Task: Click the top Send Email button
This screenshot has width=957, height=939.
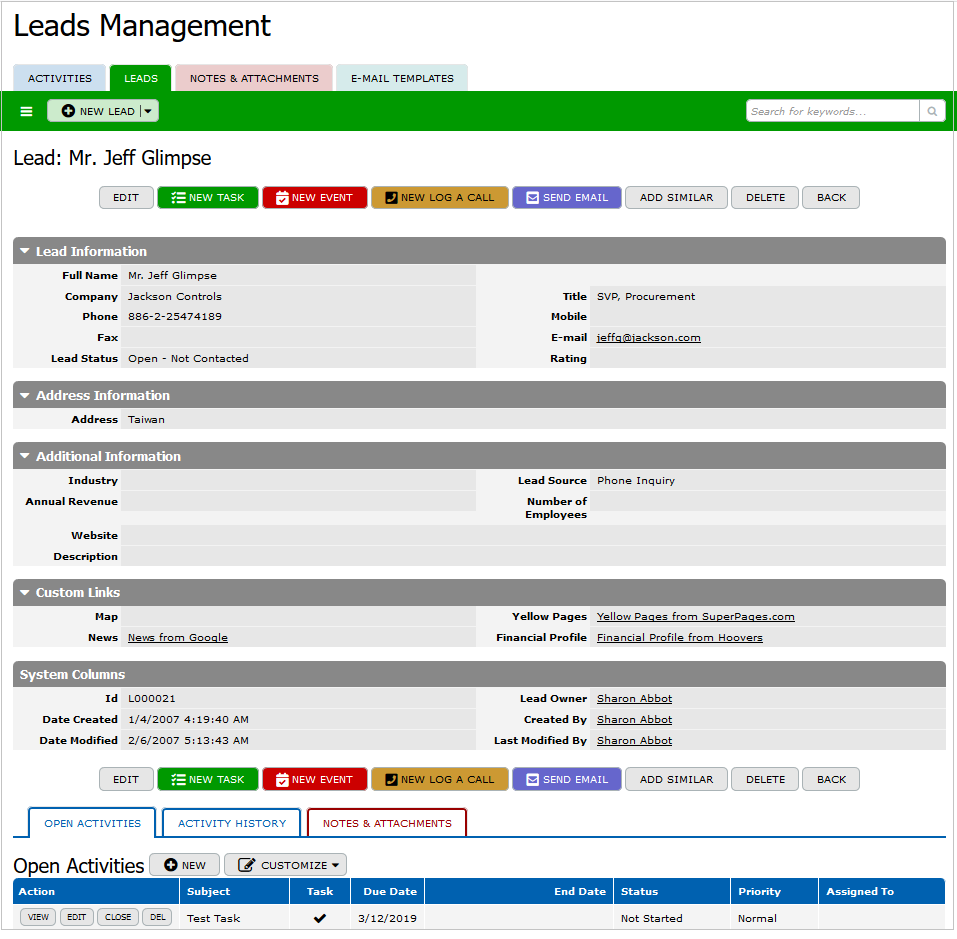Action: pos(567,198)
